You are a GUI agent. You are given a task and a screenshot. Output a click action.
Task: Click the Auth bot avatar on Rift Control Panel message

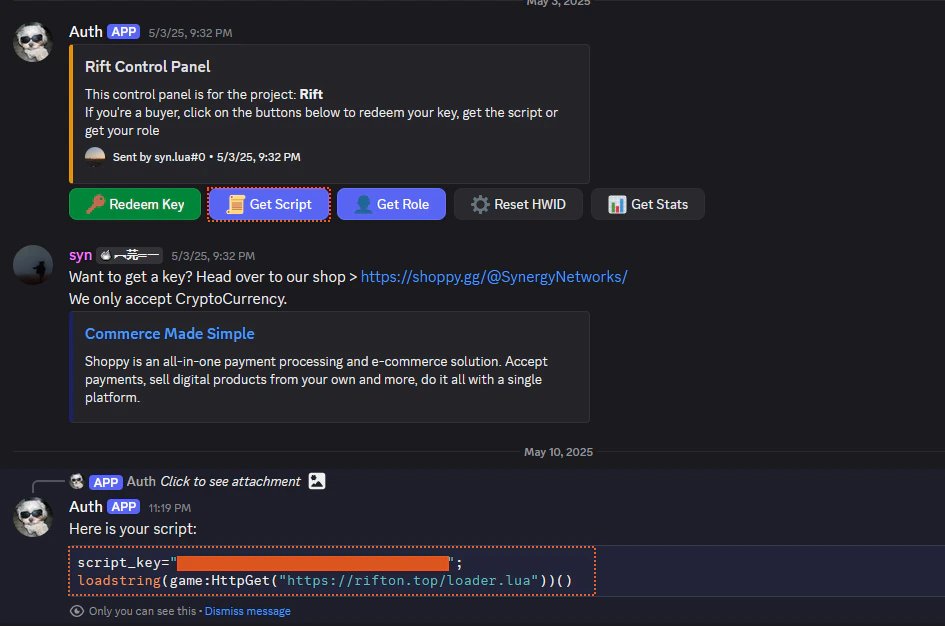pyautogui.click(x=33, y=42)
